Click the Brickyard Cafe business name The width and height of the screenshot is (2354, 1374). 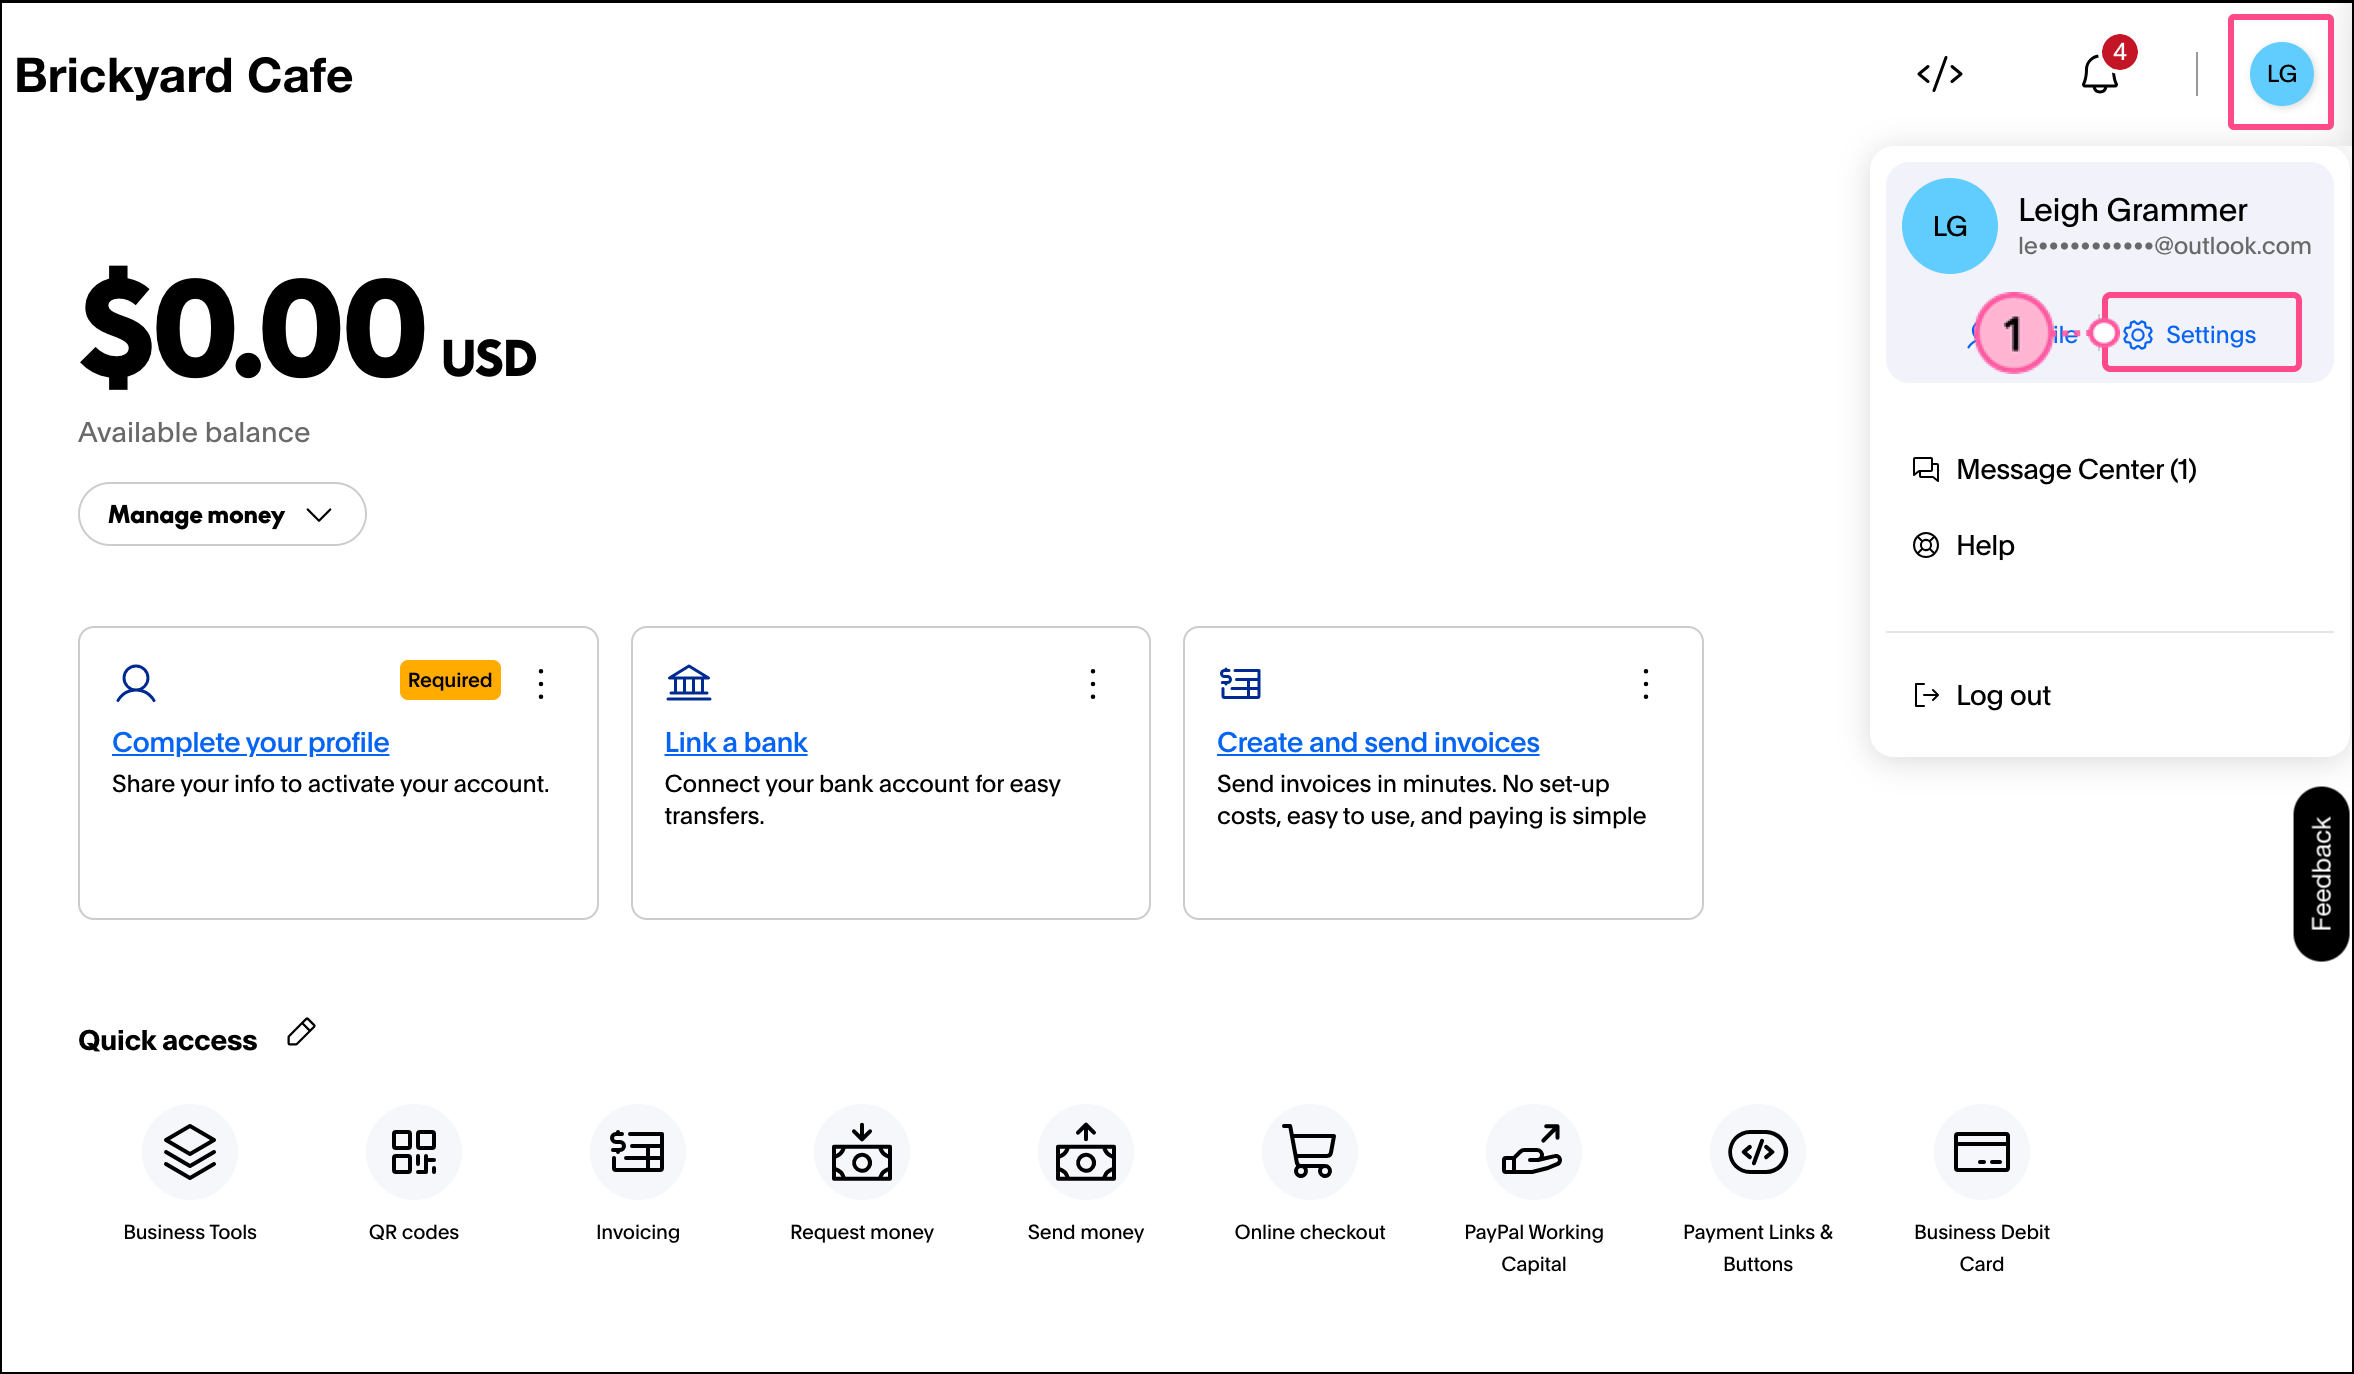pyautogui.click(x=184, y=76)
